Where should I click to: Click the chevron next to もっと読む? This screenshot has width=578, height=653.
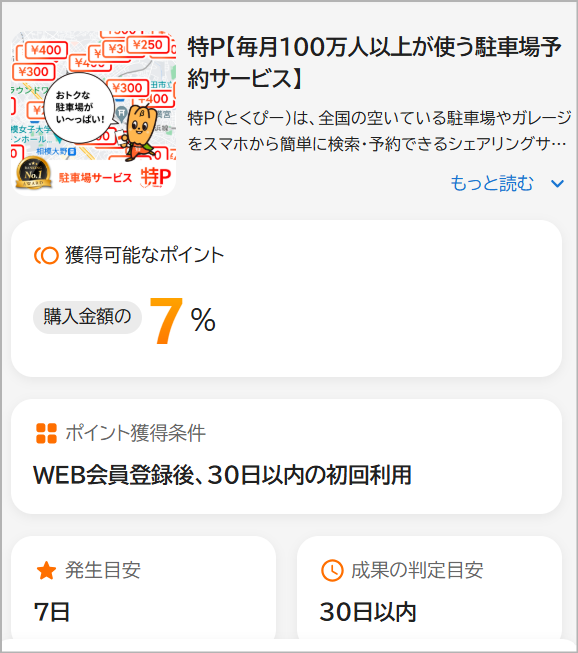pyautogui.click(x=557, y=183)
